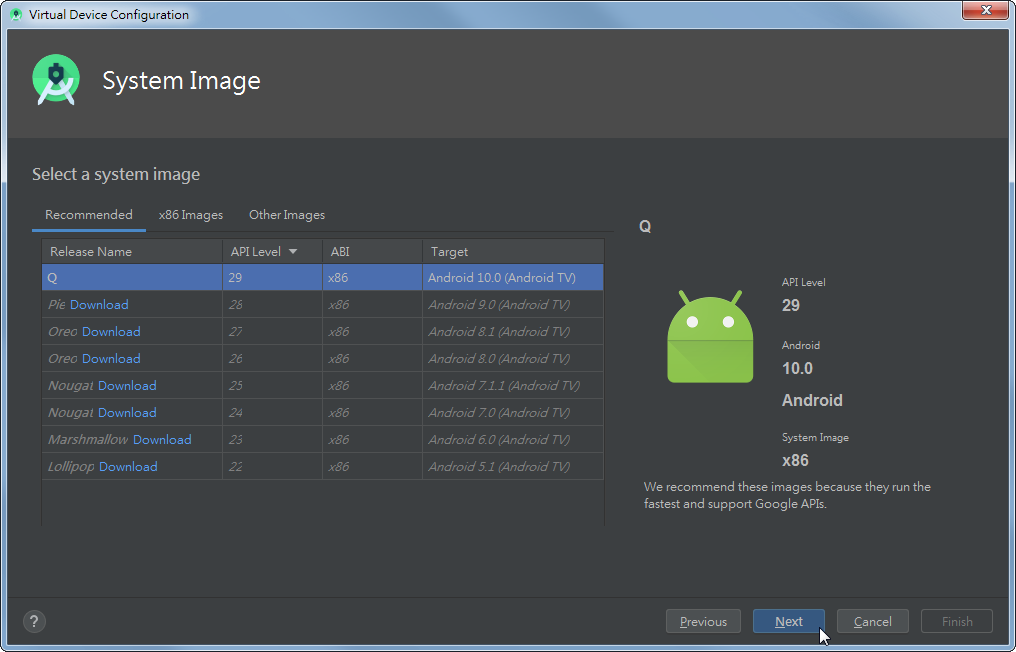Close the Virtual Device Configuration window

coord(986,10)
